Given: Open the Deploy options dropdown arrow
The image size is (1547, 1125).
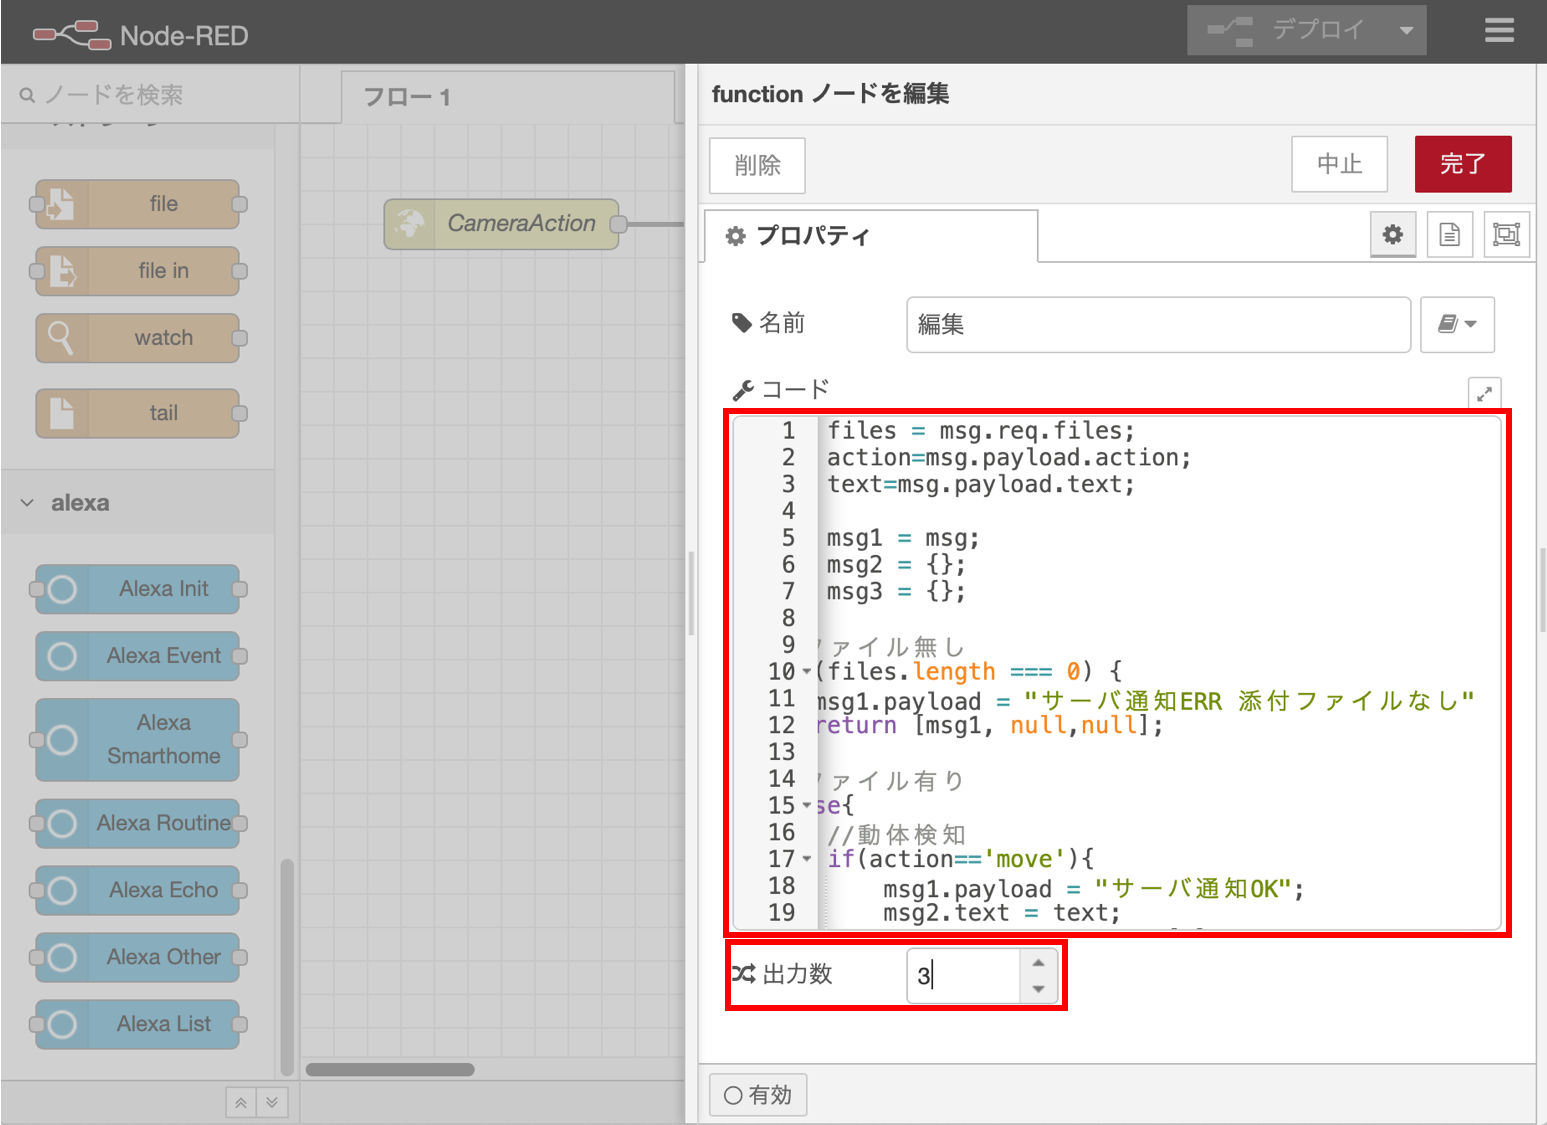Looking at the screenshot, I should click(1406, 31).
